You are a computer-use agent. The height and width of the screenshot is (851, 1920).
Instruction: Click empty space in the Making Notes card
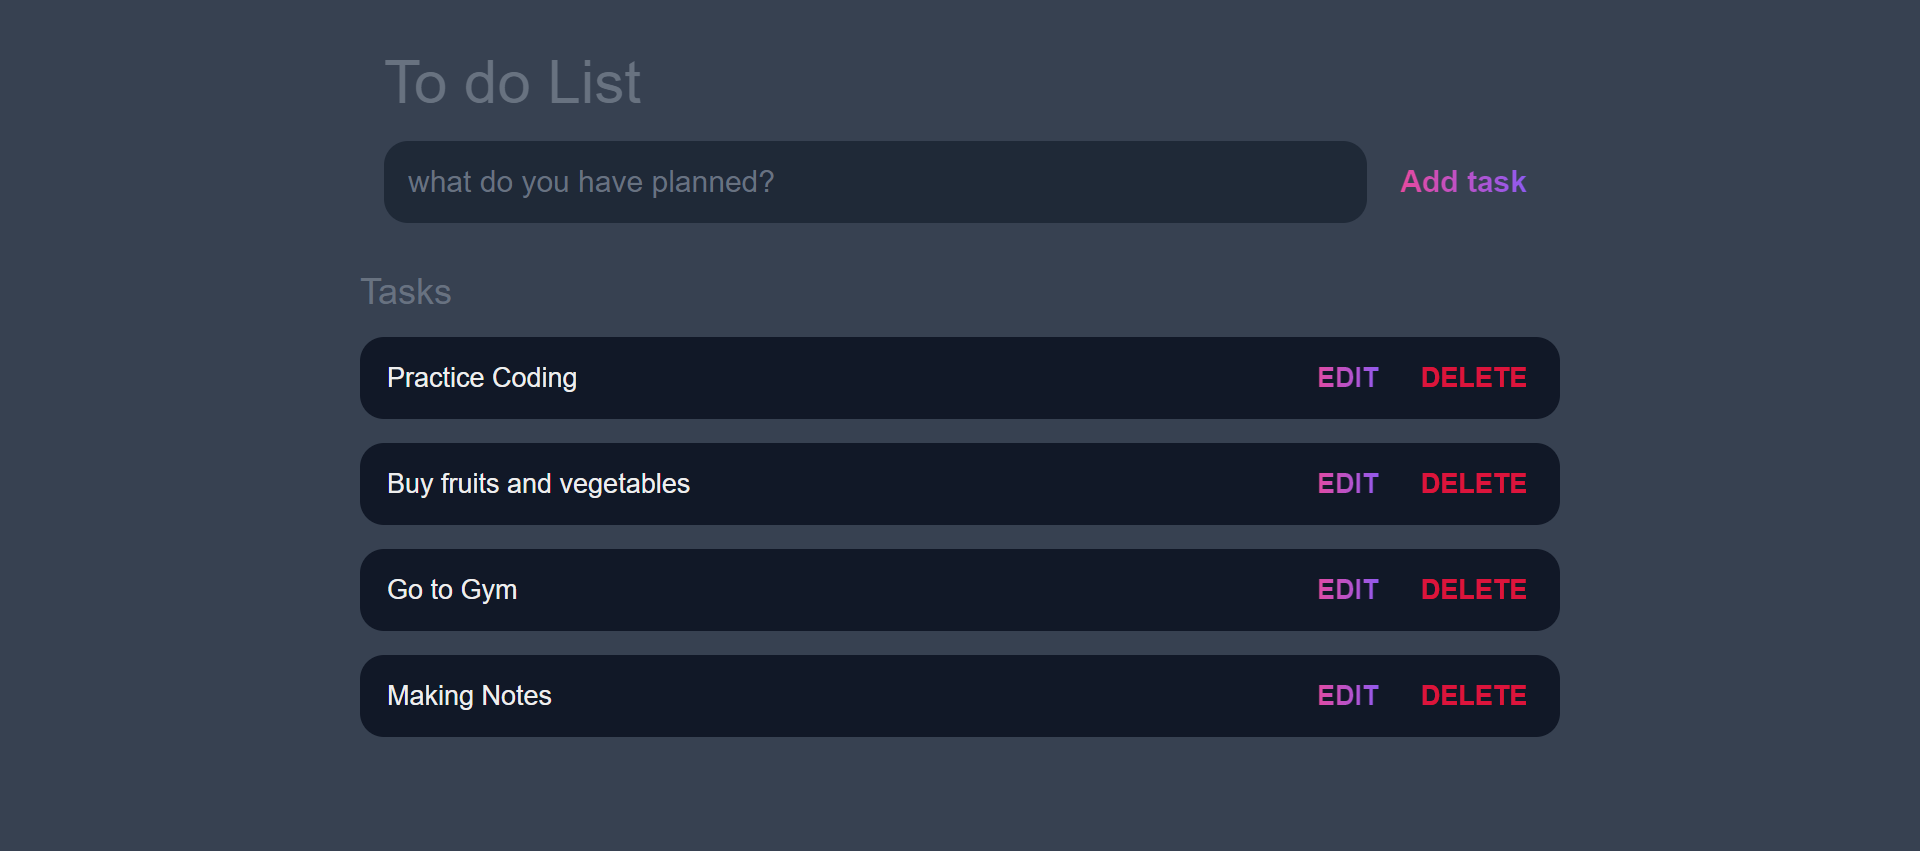click(930, 696)
